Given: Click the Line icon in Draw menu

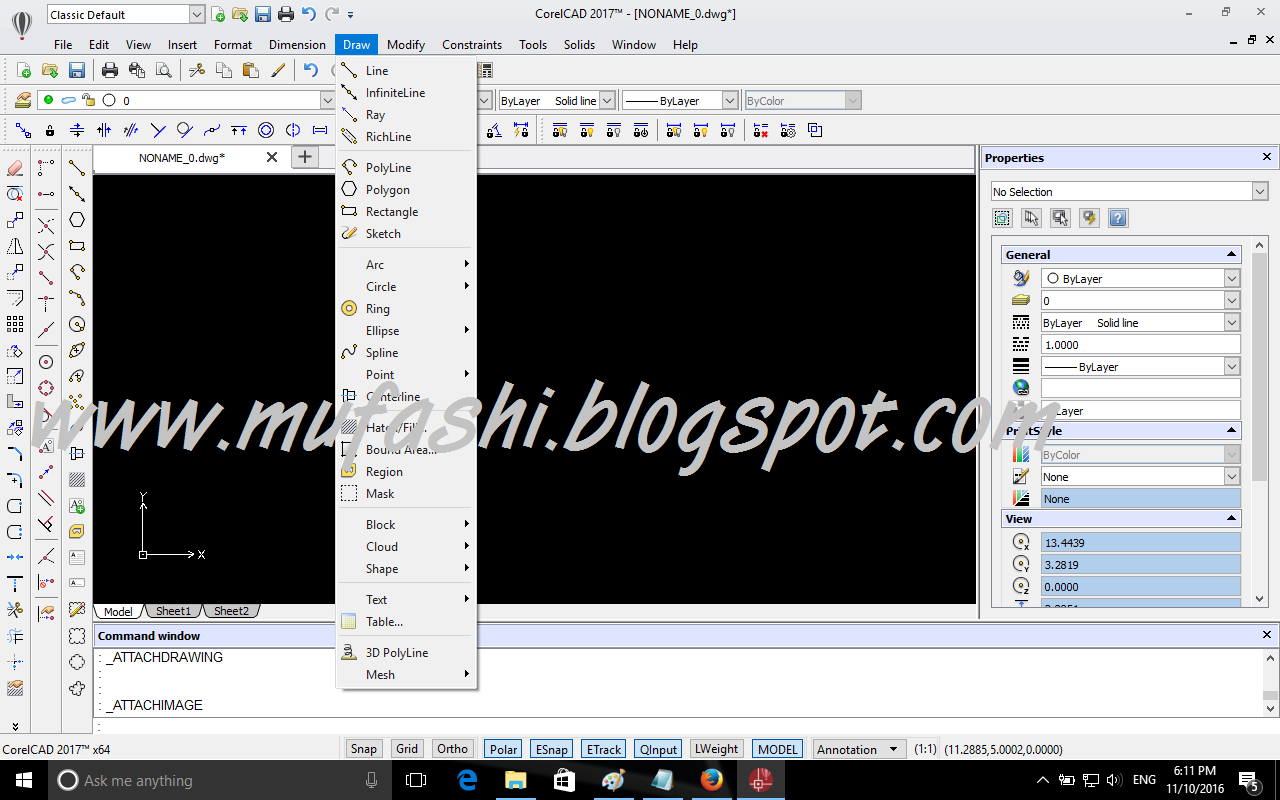Looking at the screenshot, I should 349,70.
